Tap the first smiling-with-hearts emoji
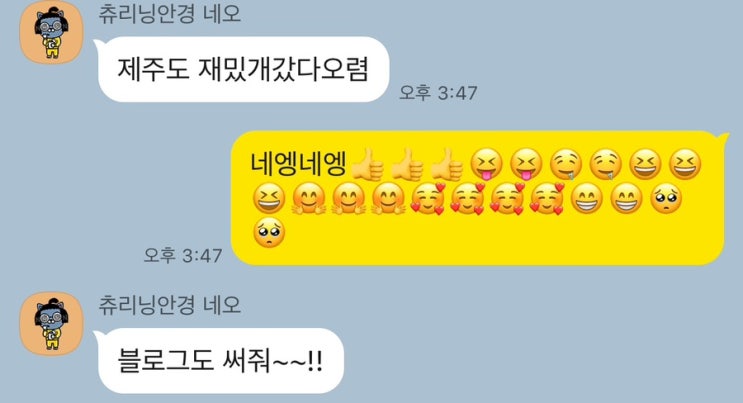 [427, 199]
